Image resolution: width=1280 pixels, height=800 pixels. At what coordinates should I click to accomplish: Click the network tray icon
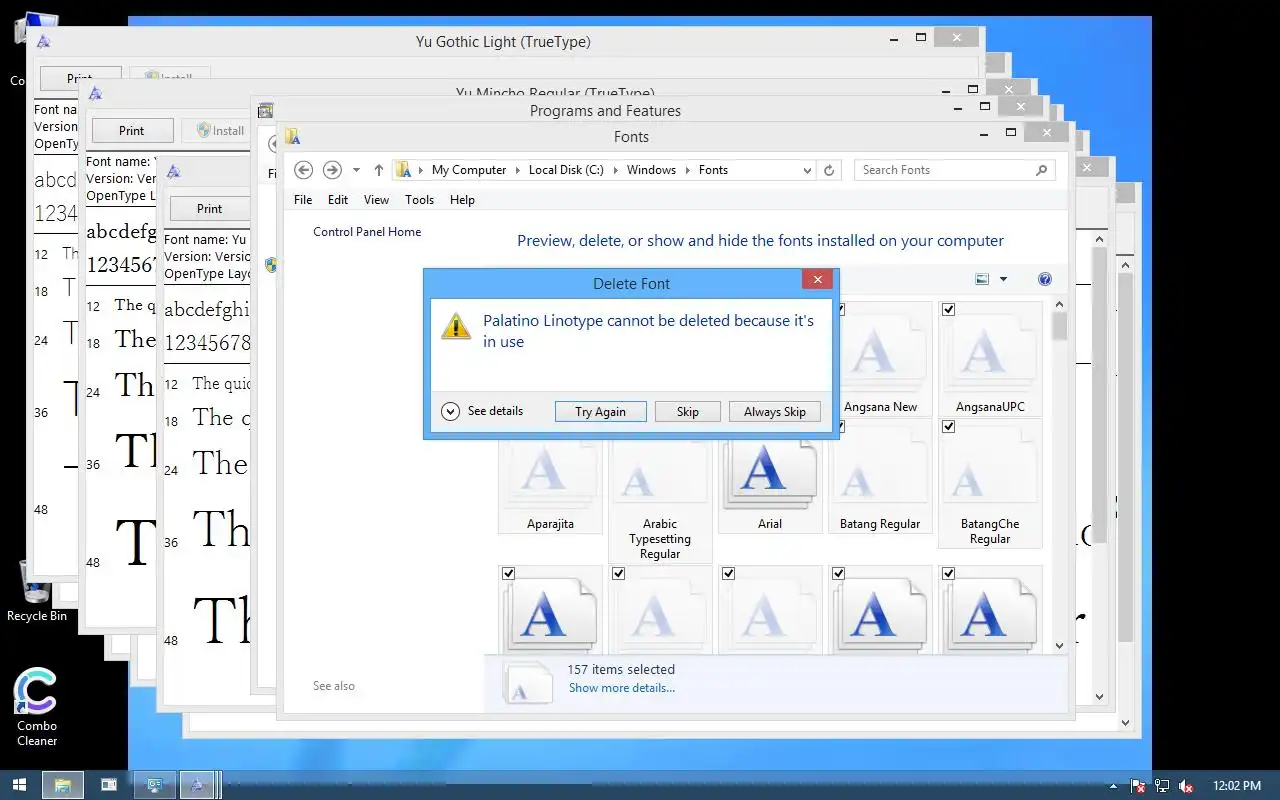(1162, 786)
